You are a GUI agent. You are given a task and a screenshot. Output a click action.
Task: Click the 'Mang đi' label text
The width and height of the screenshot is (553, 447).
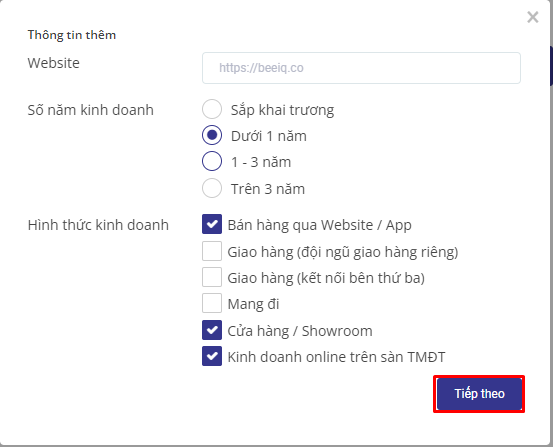click(x=253, y=304)
